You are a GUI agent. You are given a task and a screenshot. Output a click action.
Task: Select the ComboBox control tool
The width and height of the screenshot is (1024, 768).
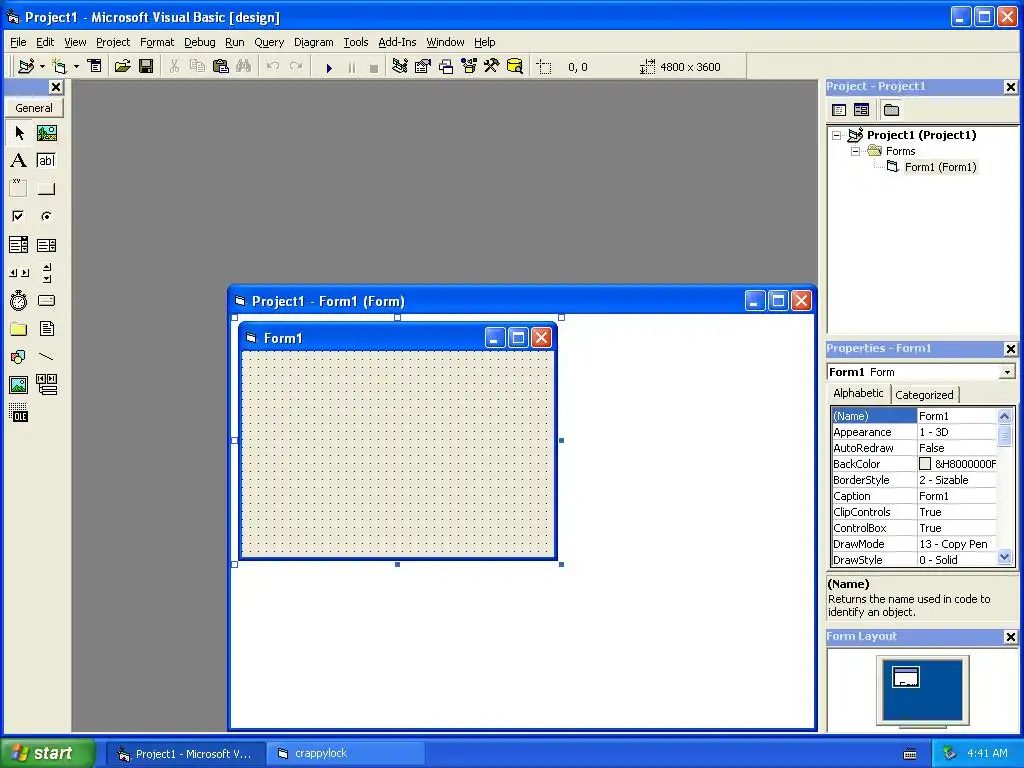[x=19, y=245]
